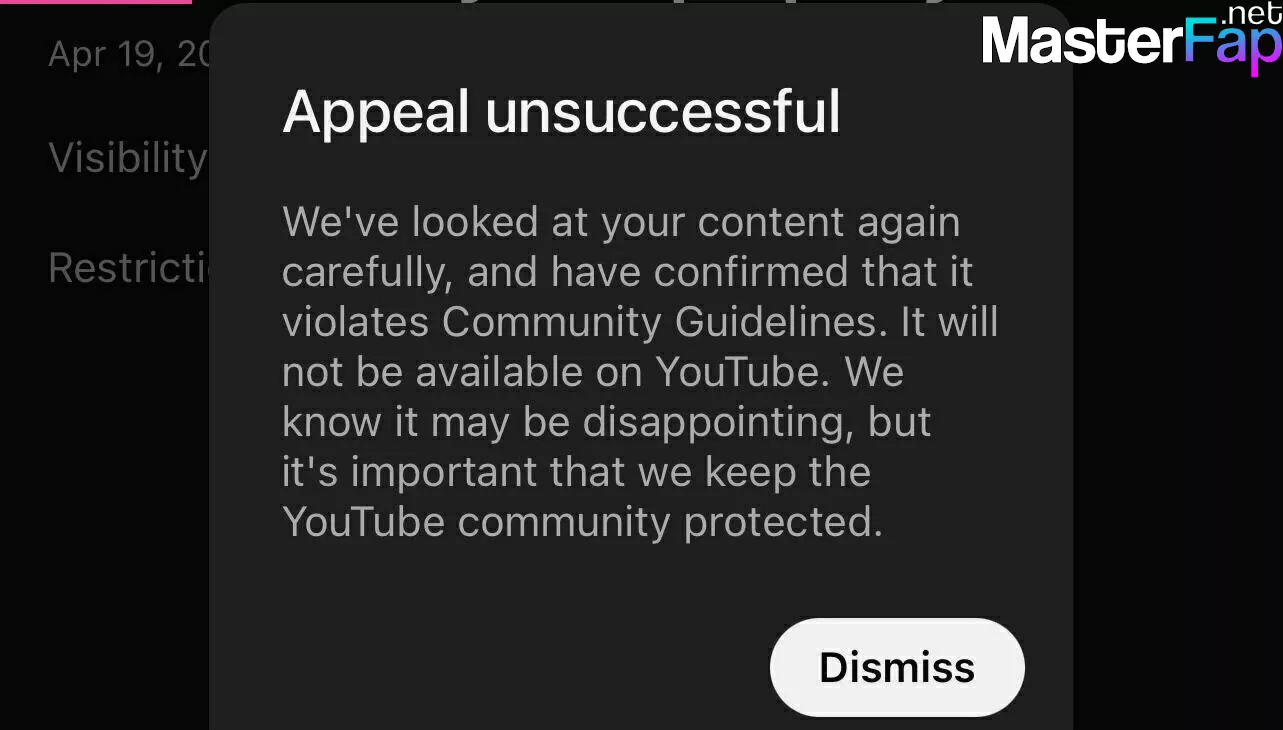Open the Visibility row behind the dialog
Viewport: 1283px width, 730px height.
click(x=128, y=158)
